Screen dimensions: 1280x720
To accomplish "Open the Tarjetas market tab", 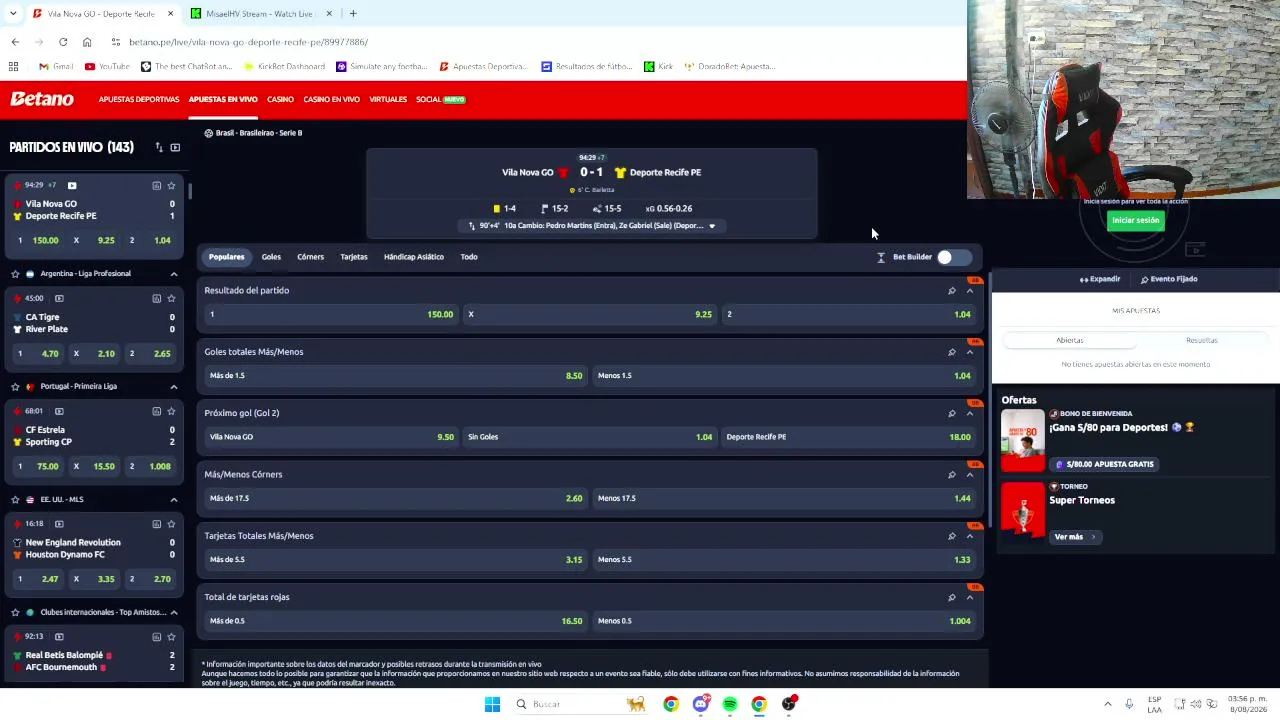I will click(x=354, y=257).
